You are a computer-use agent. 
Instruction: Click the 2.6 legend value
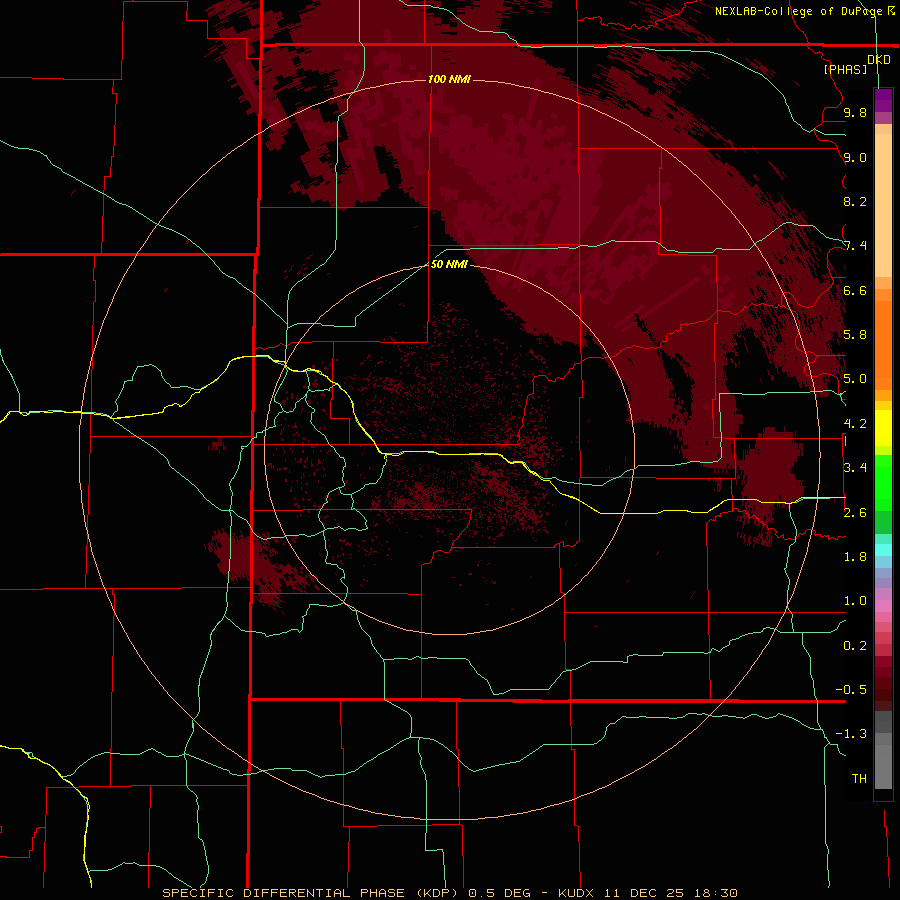855,513
